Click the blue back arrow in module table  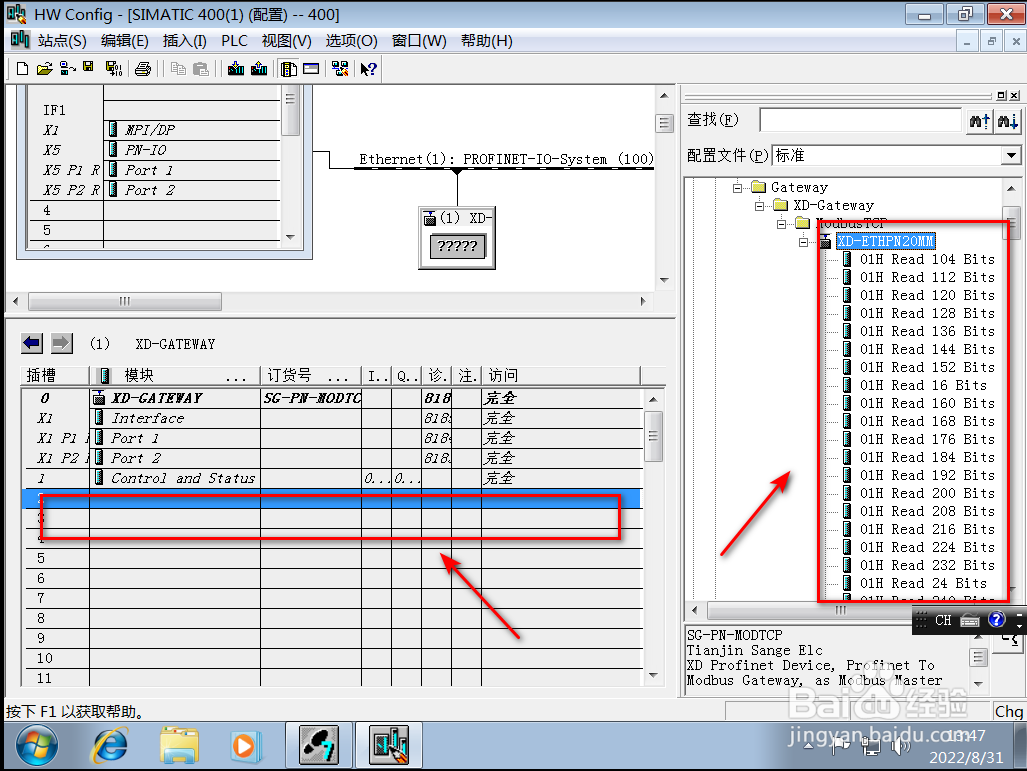tap(31, 343)
